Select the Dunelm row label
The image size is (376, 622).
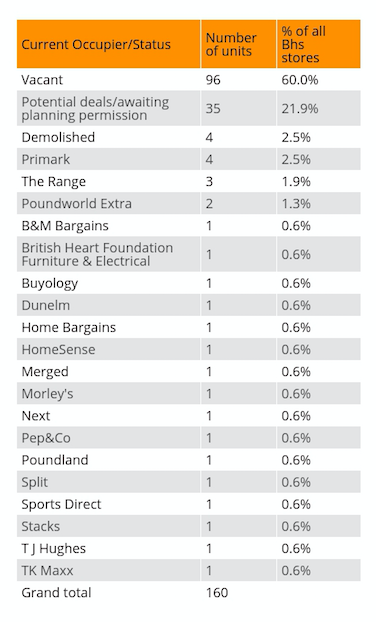(x=46, y=305)
